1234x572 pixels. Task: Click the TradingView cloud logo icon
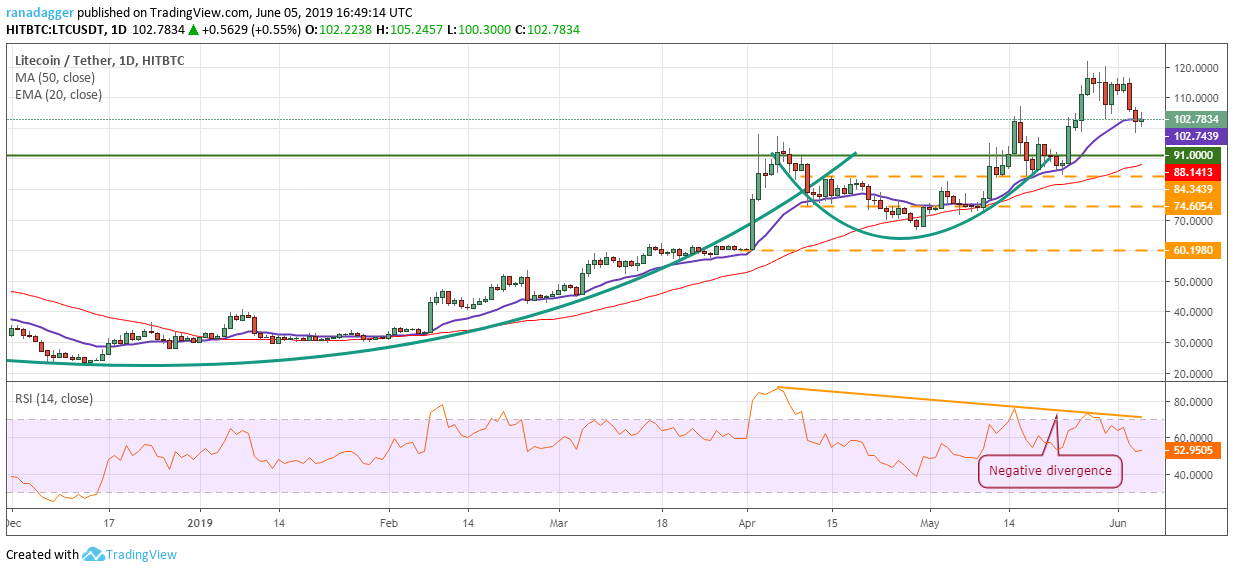pos(94,554)
